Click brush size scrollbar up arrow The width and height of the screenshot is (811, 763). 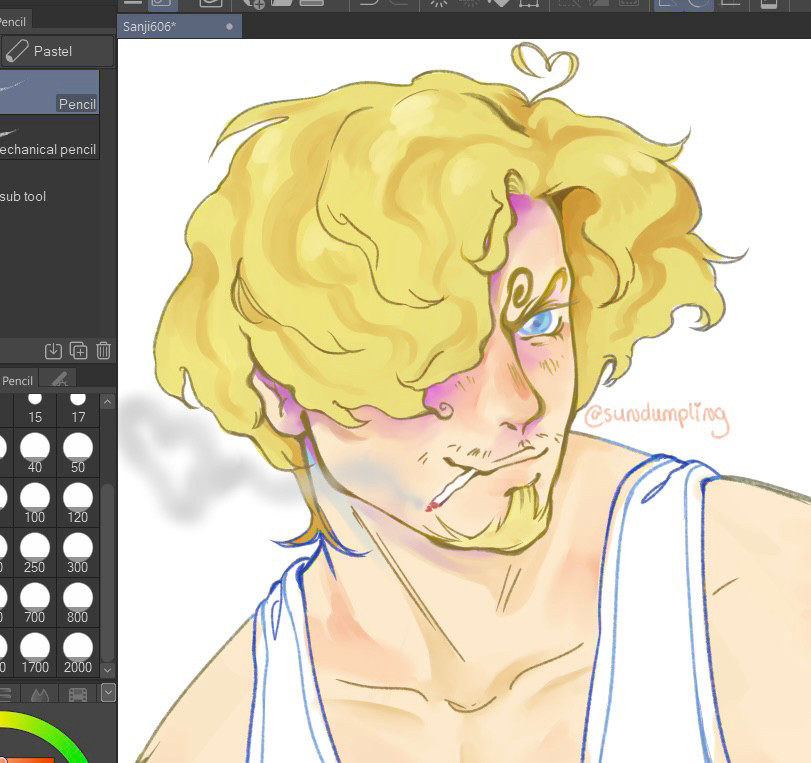(x=108, y=402)
